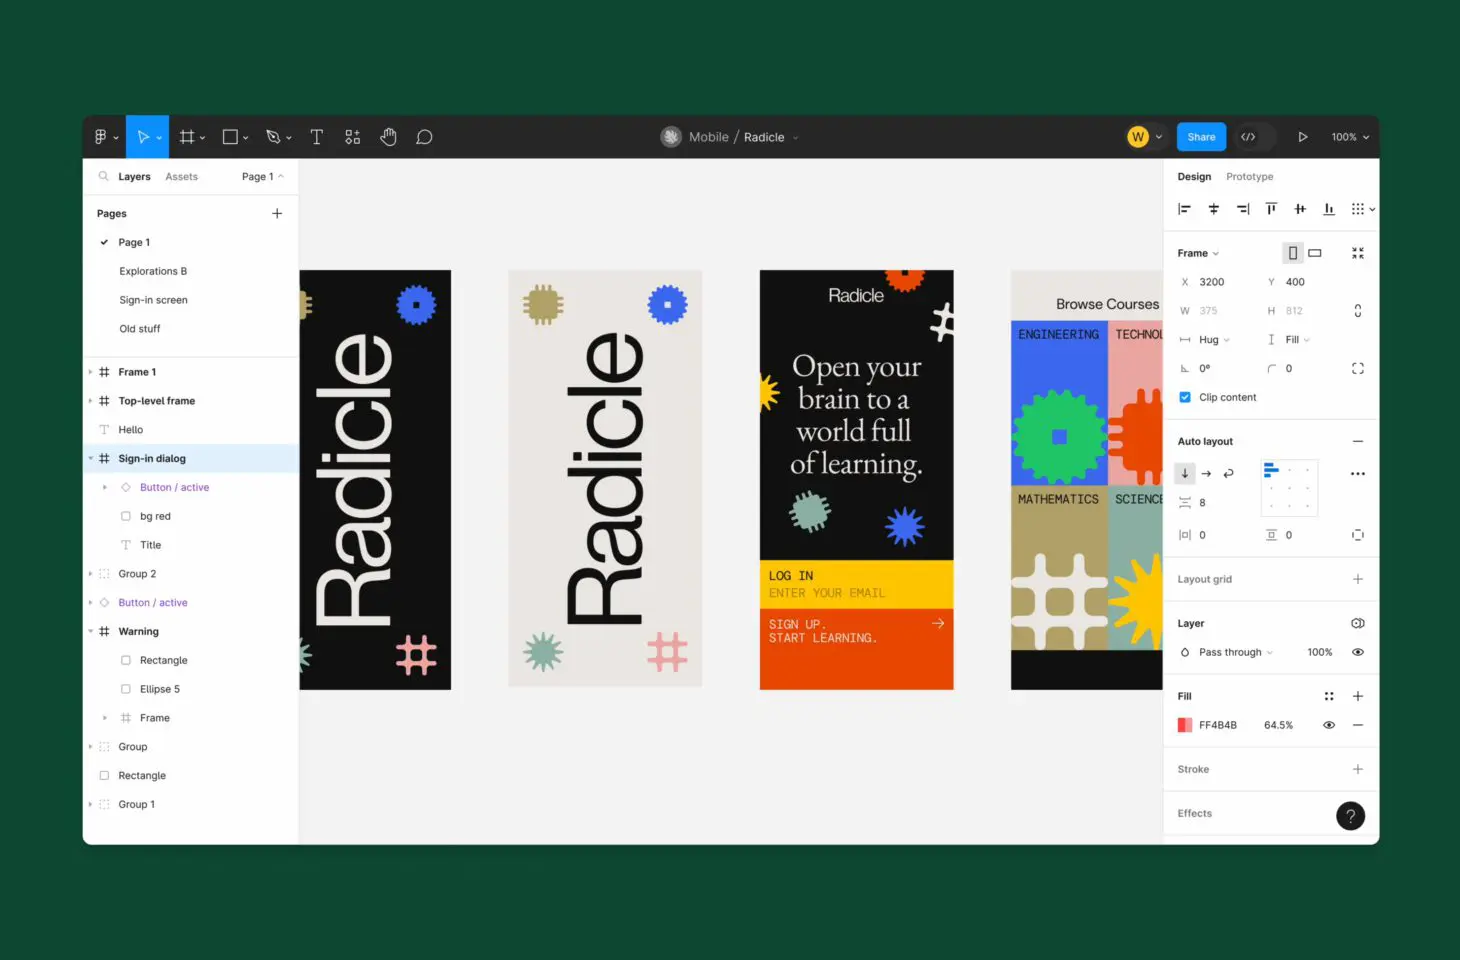Add a layout grid

[x=1357, y=580]
